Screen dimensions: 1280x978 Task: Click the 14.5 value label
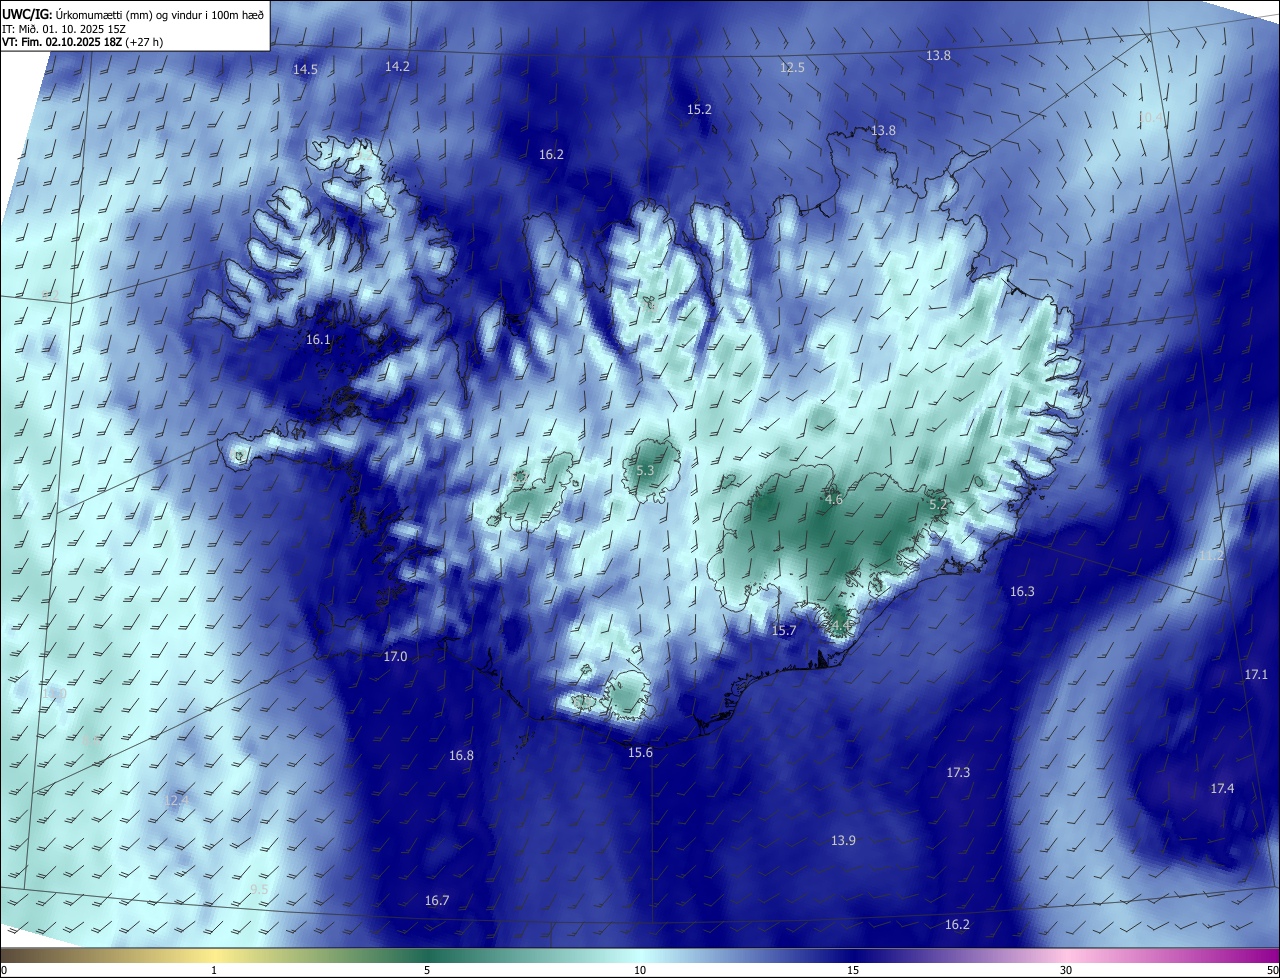click(305, 70)
